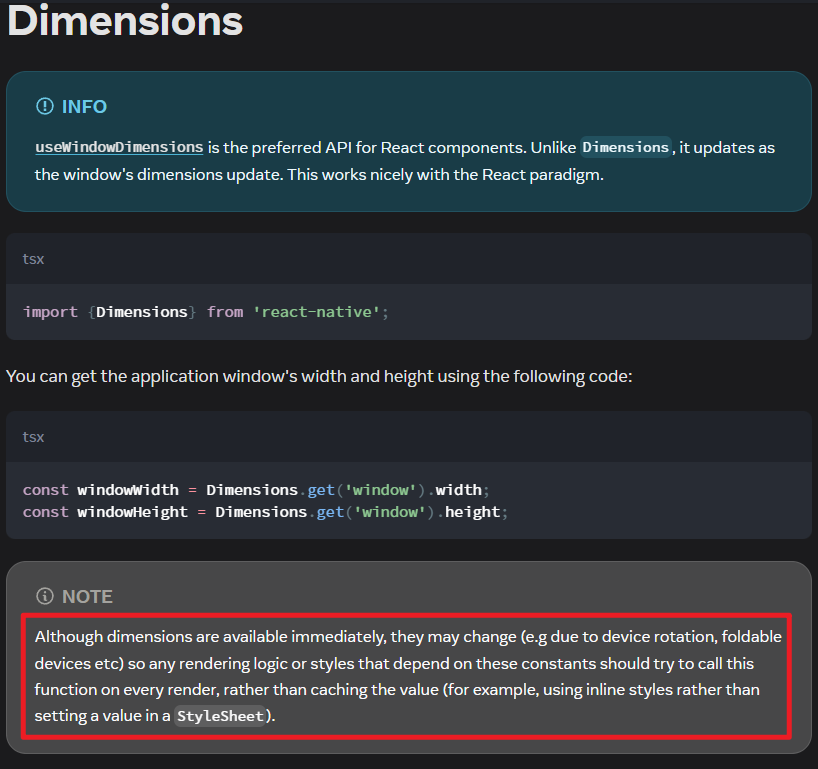Click the windowHeight variable name

(x=132, y=512)
